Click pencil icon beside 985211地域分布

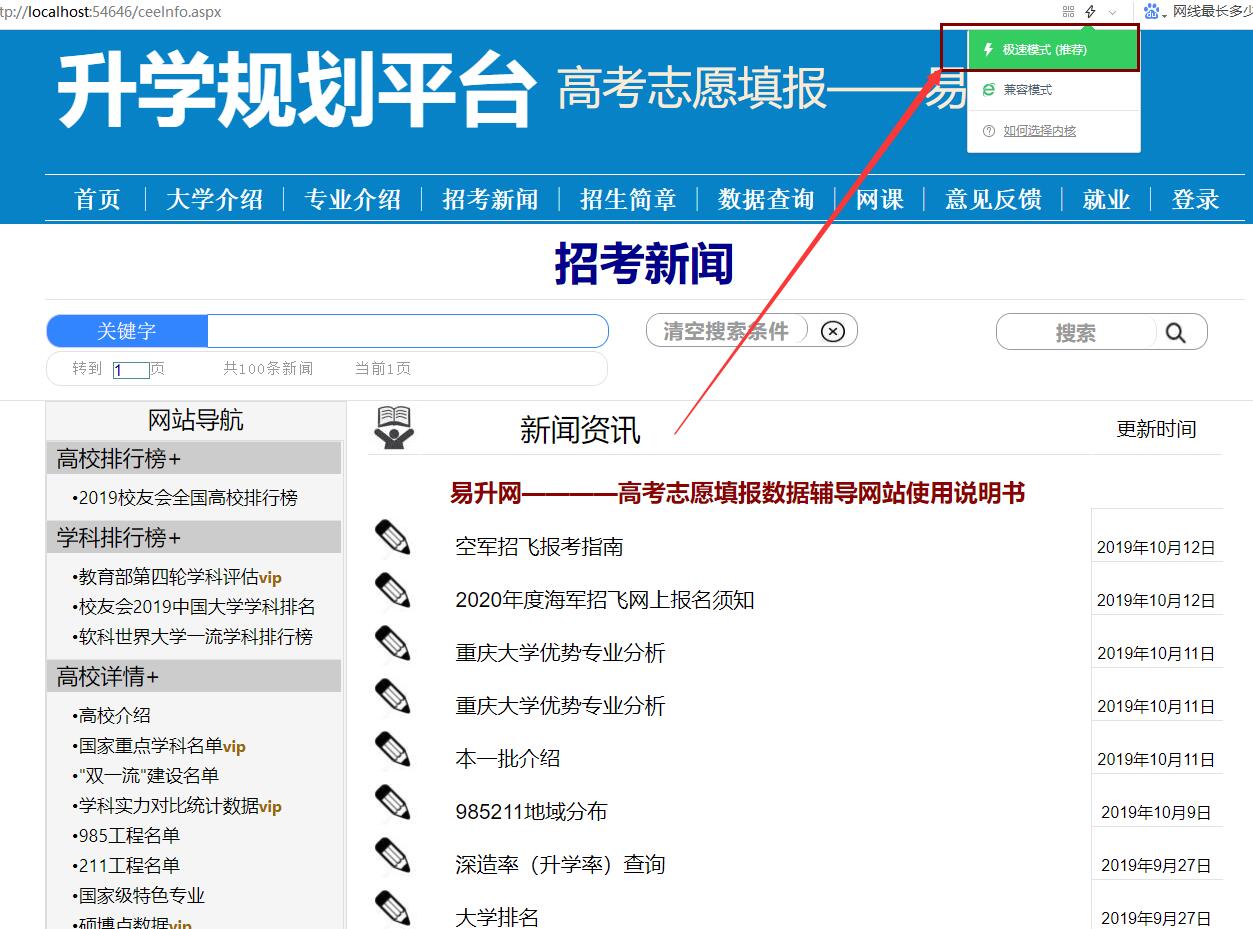click(x=393, y=803)
